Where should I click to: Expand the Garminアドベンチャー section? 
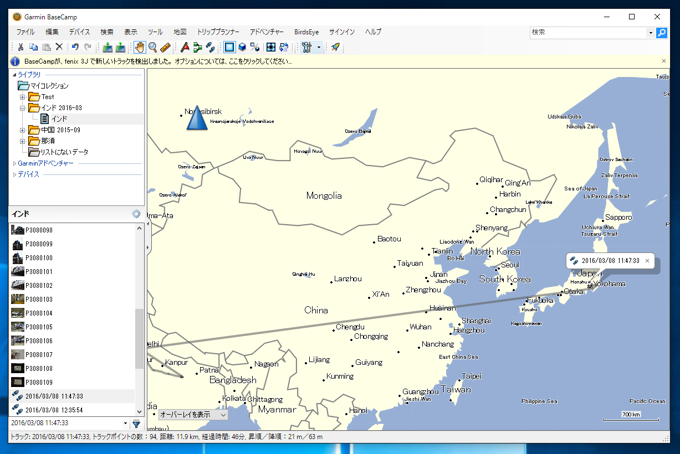tap(14, 163)
